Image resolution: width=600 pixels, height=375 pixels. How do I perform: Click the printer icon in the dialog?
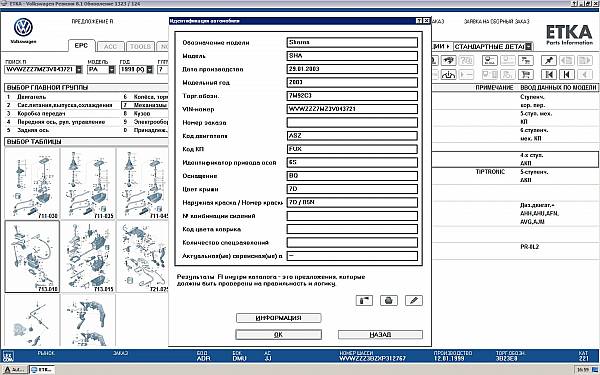coord(389,300)
